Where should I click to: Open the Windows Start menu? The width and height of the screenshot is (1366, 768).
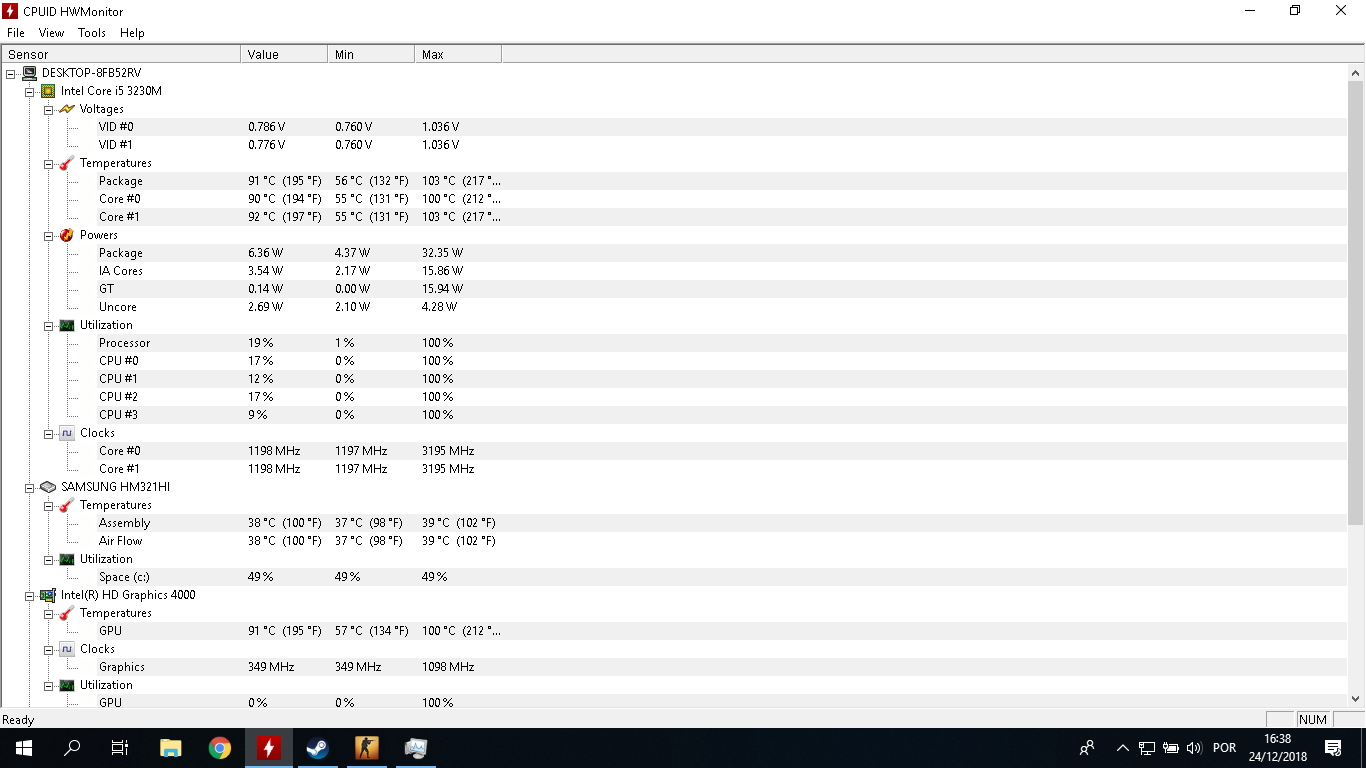pos(23,748)
